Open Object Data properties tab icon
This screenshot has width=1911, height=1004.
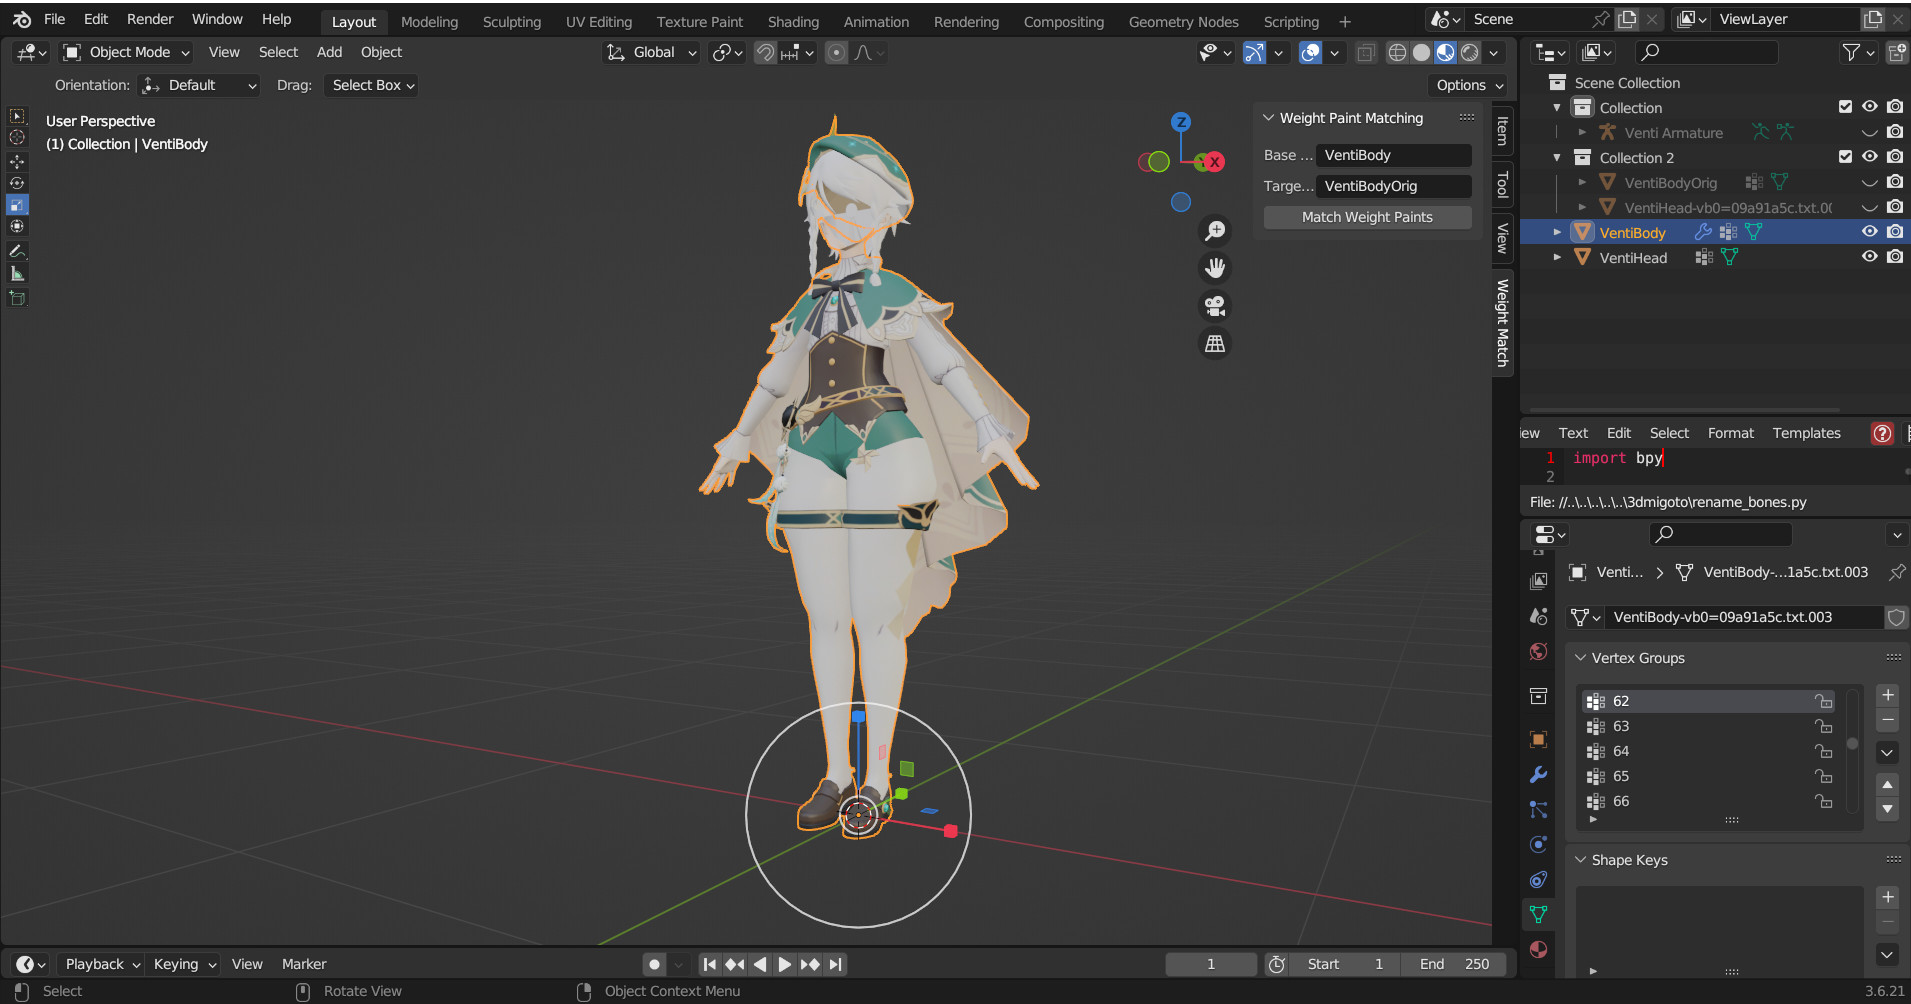[x=1539, y=914]
